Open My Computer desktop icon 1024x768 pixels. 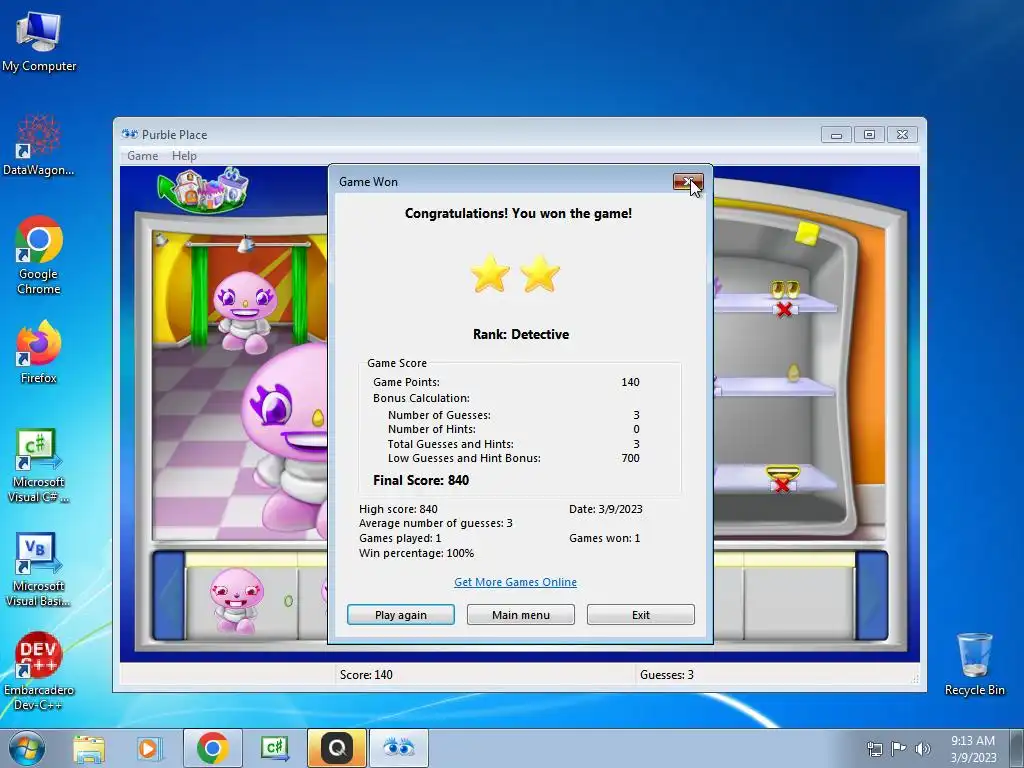(39, 40)
